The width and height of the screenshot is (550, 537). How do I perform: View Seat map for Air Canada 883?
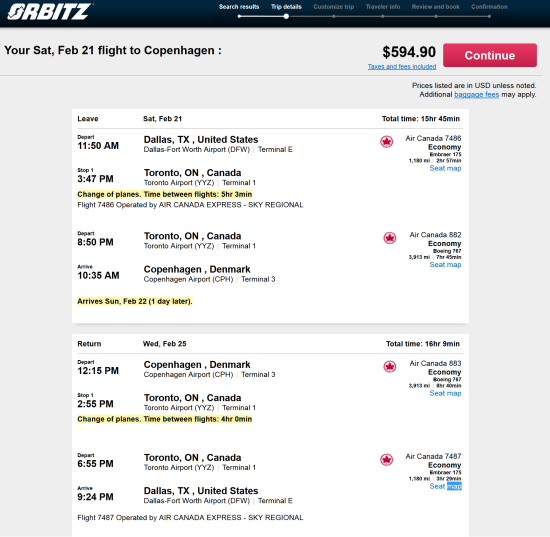coord(445,393)
